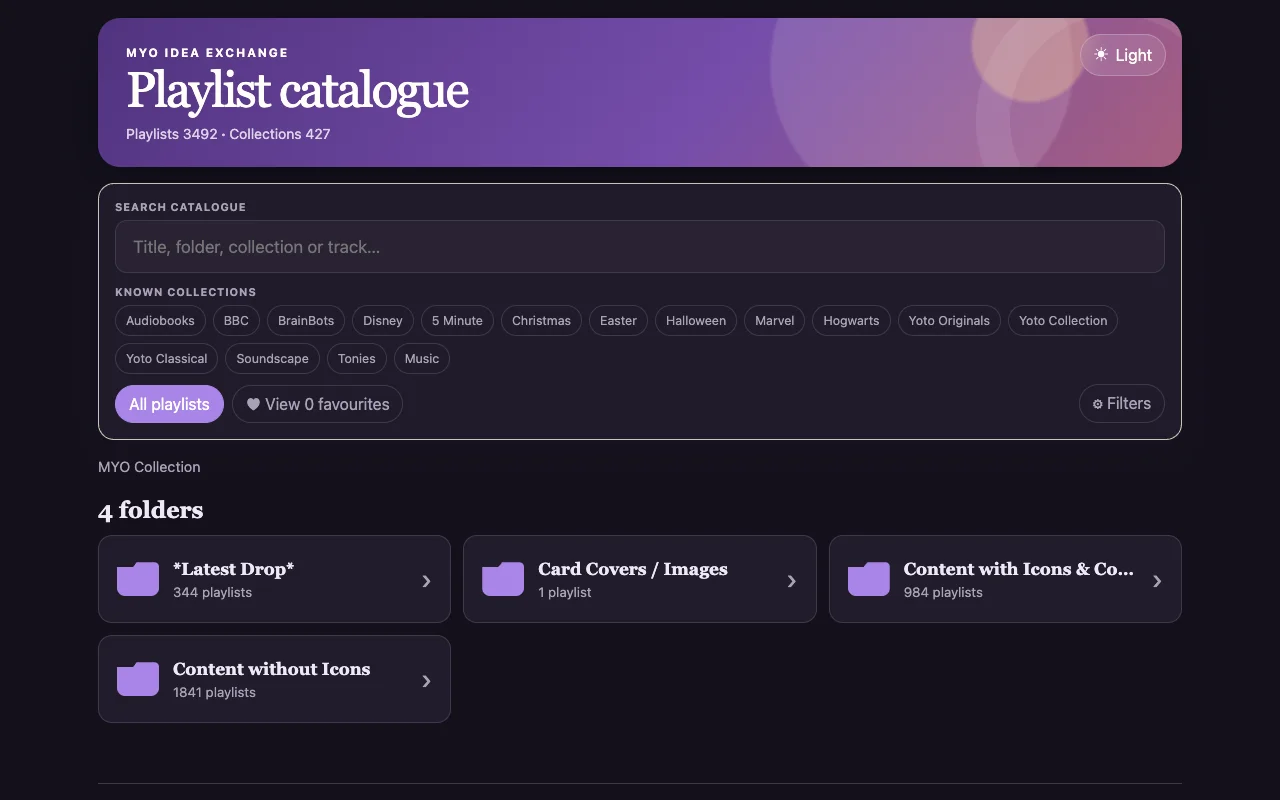Toggle the BBC collection chip
1280x800 pixels.
pos(236,321)
